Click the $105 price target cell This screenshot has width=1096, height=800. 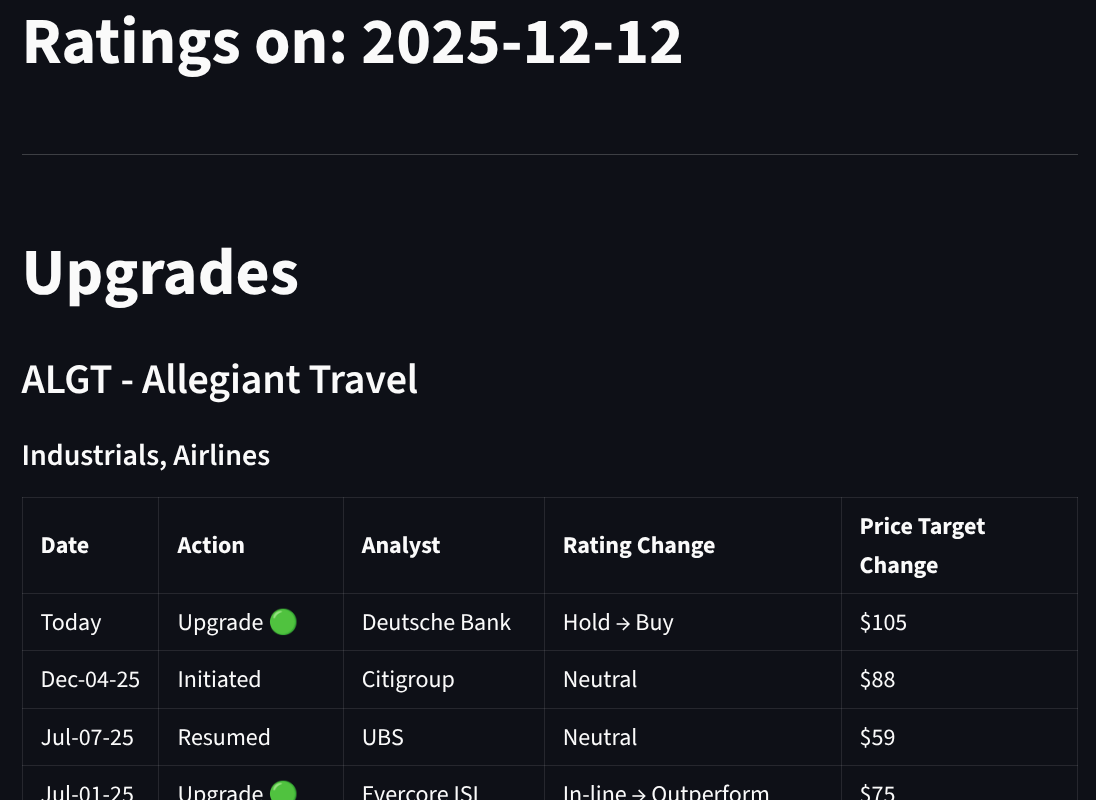(883, 622)
